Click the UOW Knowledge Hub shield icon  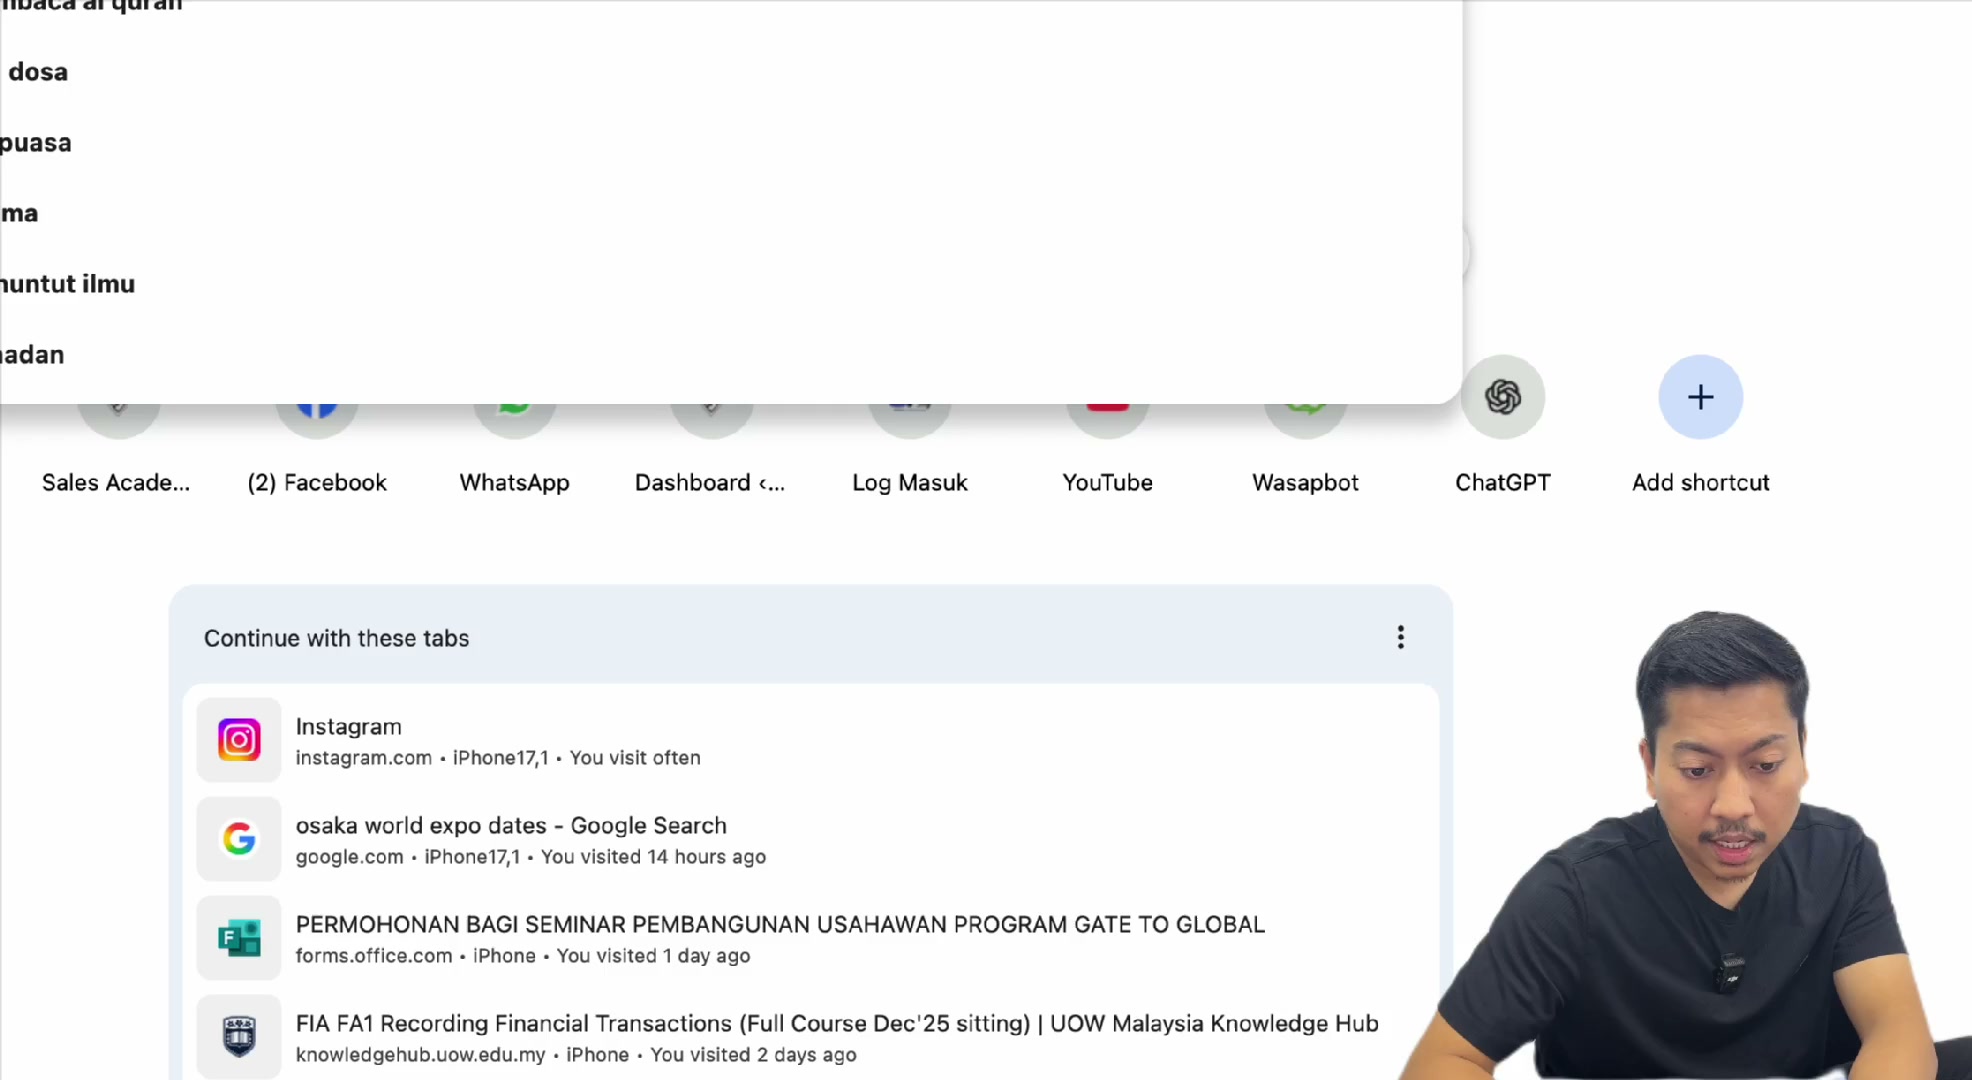click(239, 1037)
